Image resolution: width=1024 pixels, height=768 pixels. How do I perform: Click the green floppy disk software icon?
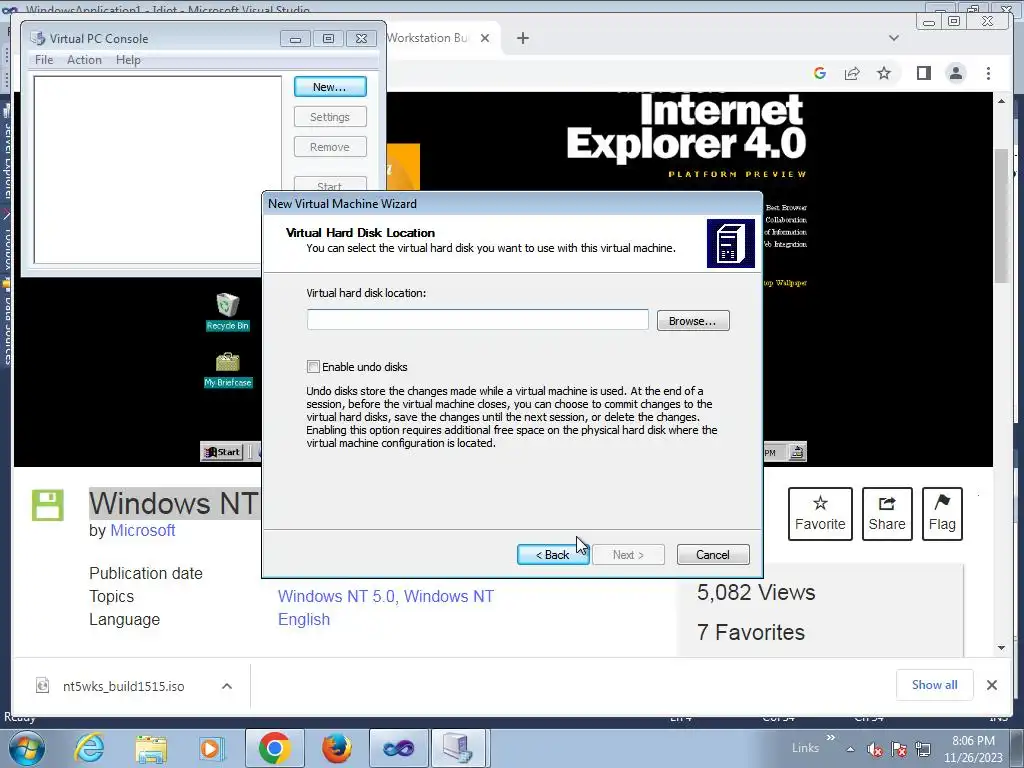click(x=48, y=505)
